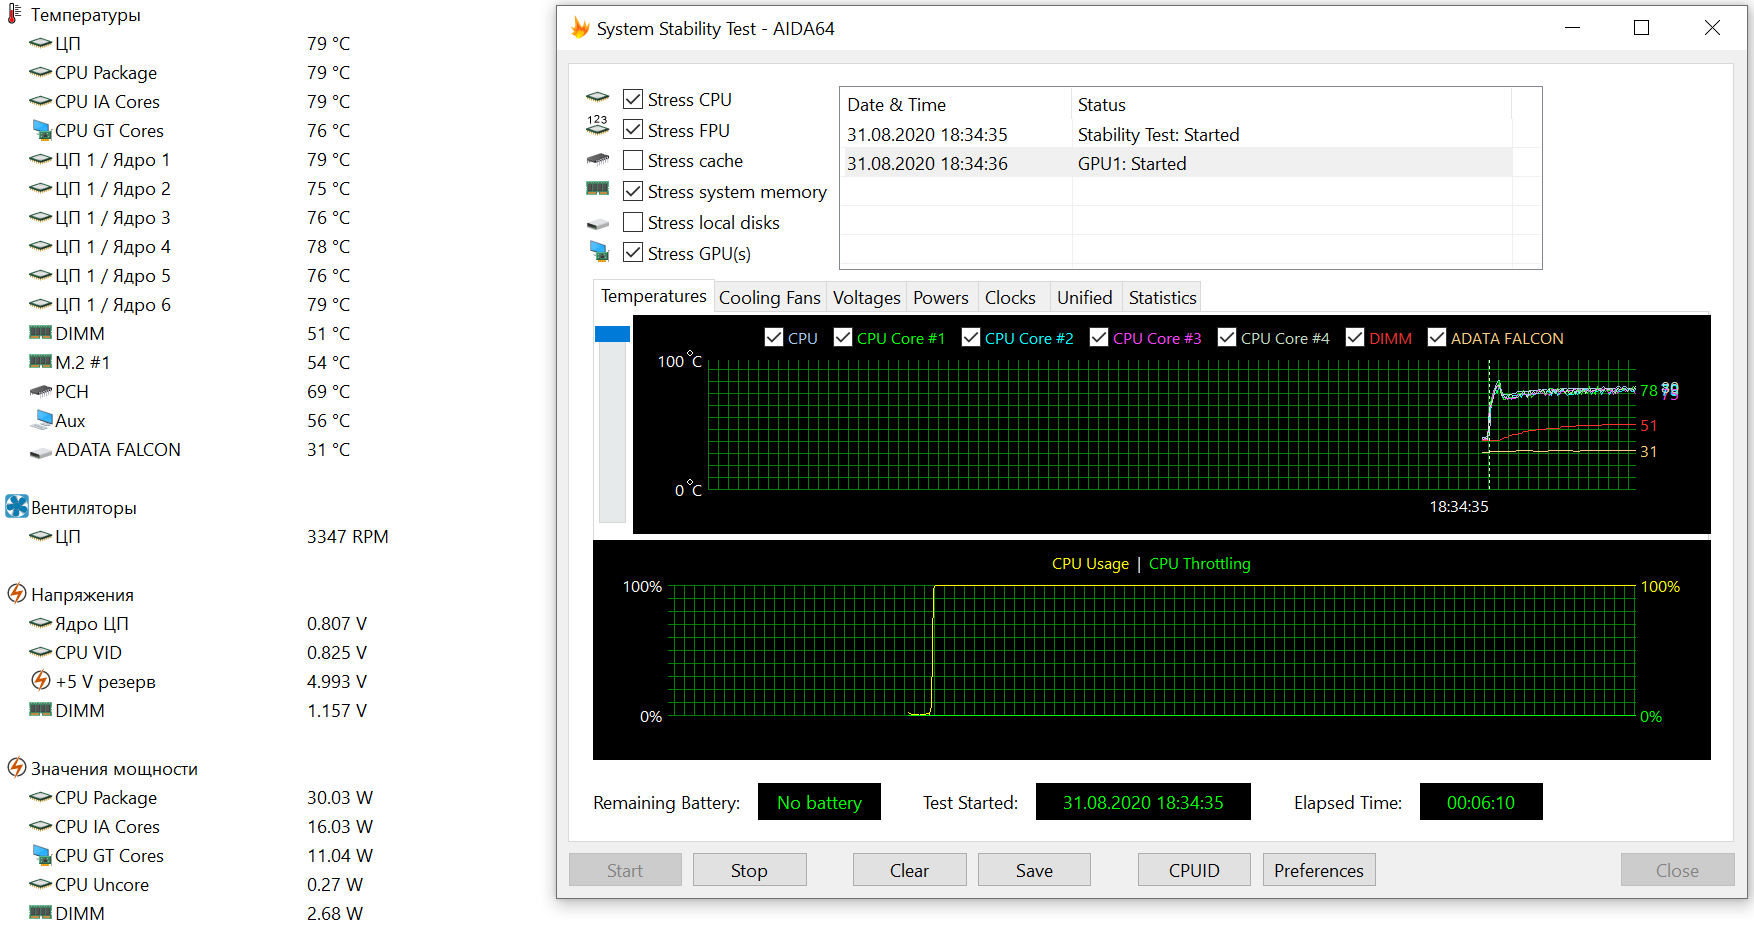Click the disk icon beside Stress local disks
Screen dimensions: 1754x930
pyautogui.click(x=597, y=224)
